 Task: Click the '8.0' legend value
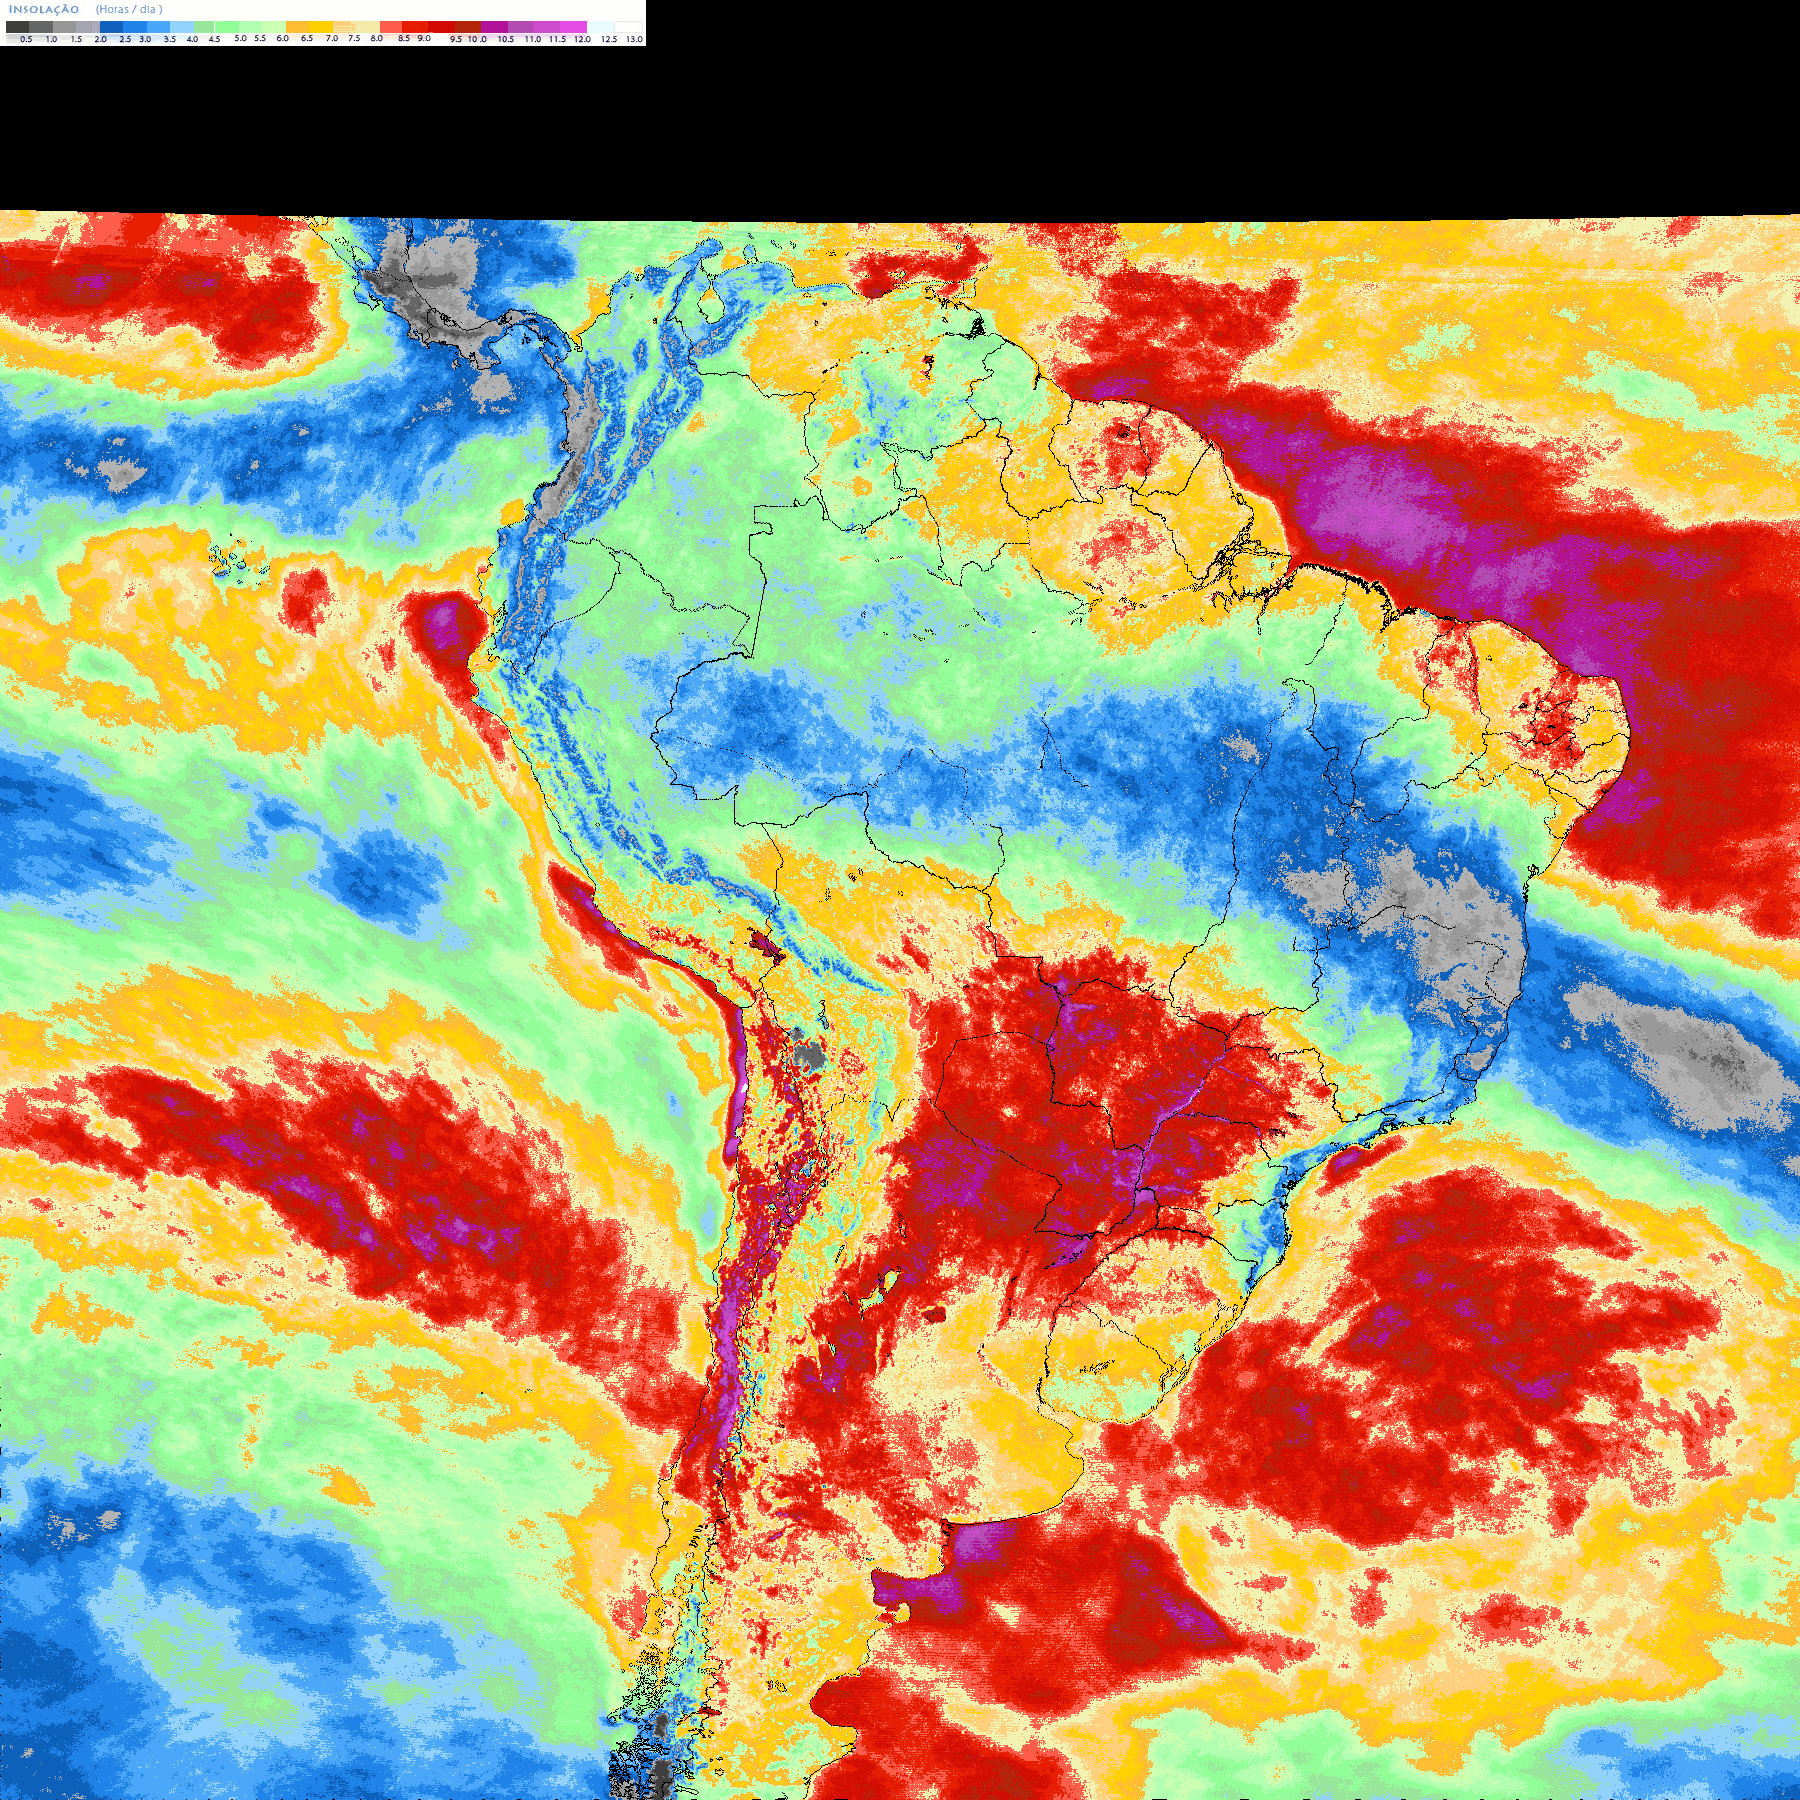(x=377, y=38)
